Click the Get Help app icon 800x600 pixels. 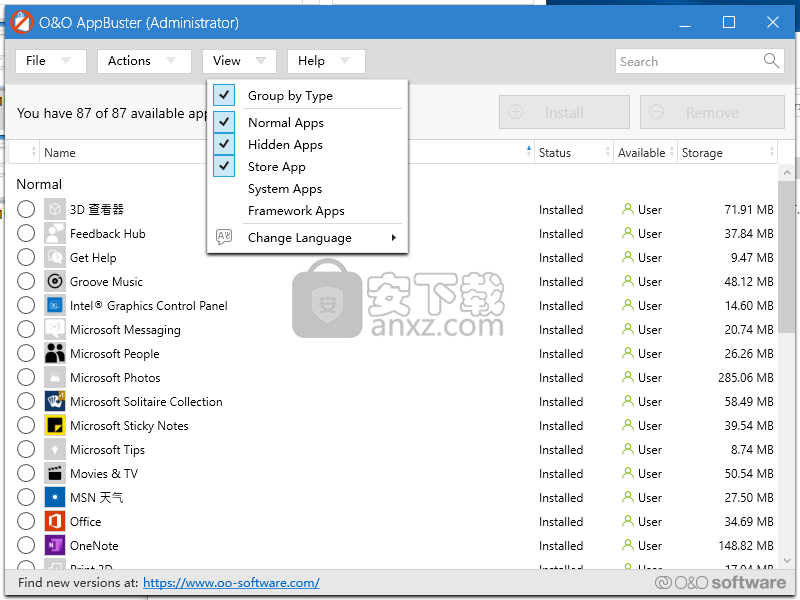tap(55, 257)
